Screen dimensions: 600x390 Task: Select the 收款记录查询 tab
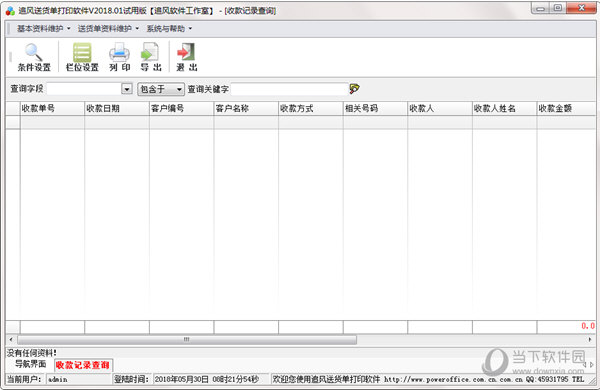83,365
